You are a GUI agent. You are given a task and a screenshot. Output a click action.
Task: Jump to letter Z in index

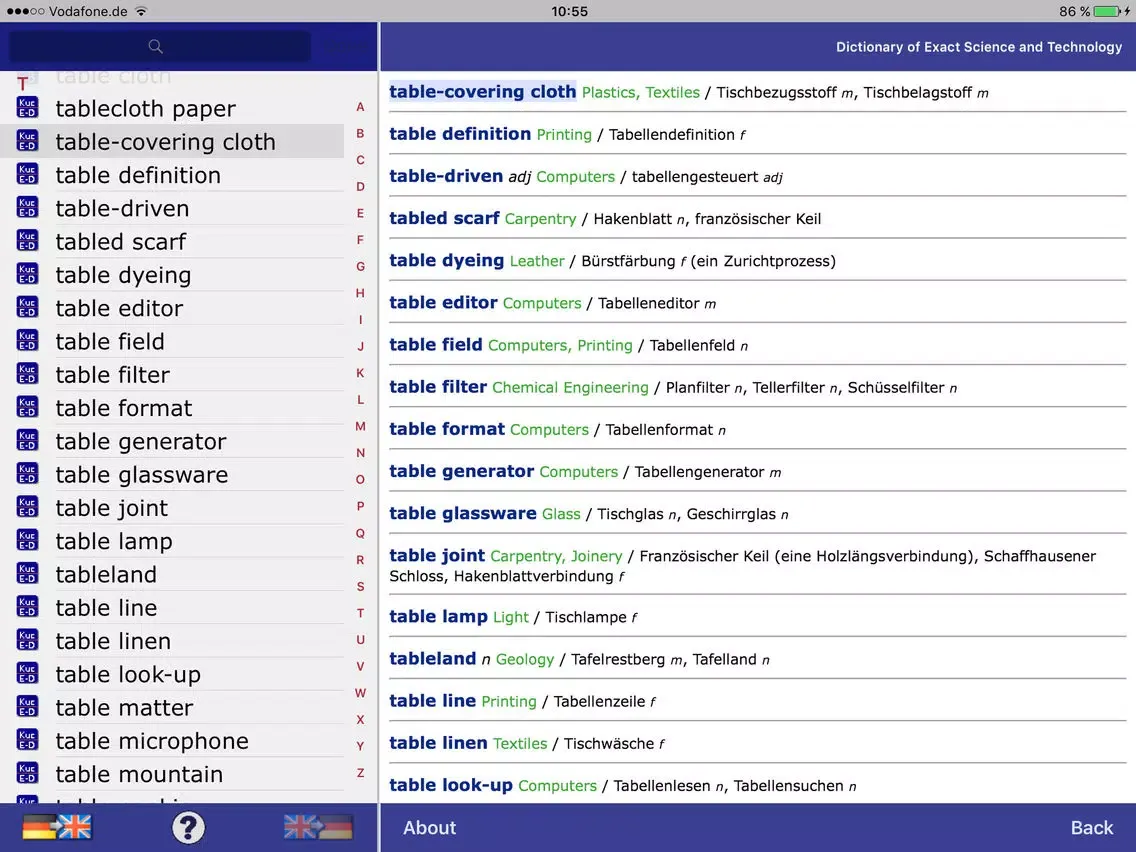pos(360,773)
